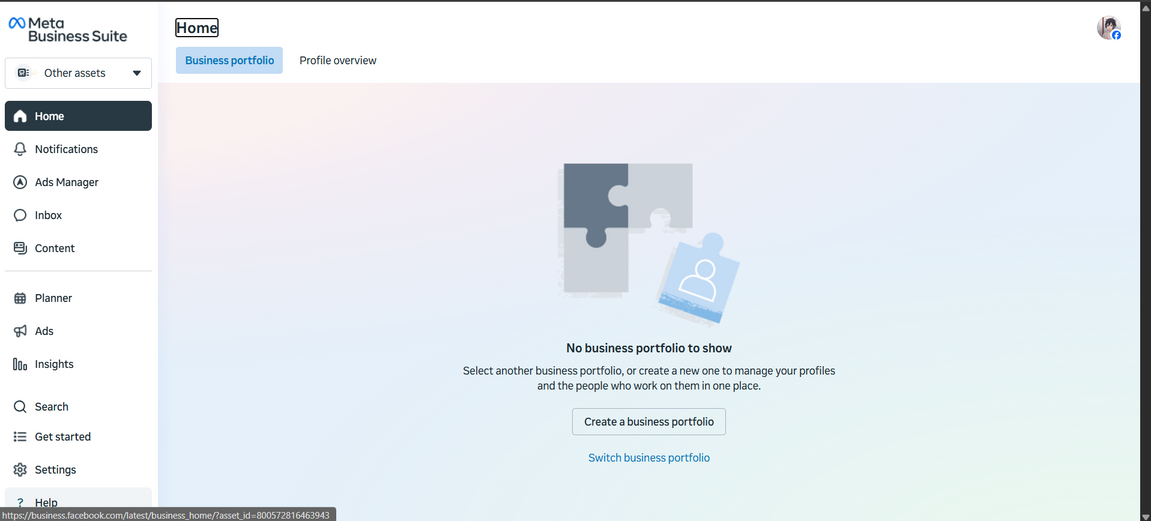The image size is (1151, 521).
Task: Open the profile avatar at top right
Action: [x=1108, y=28]
